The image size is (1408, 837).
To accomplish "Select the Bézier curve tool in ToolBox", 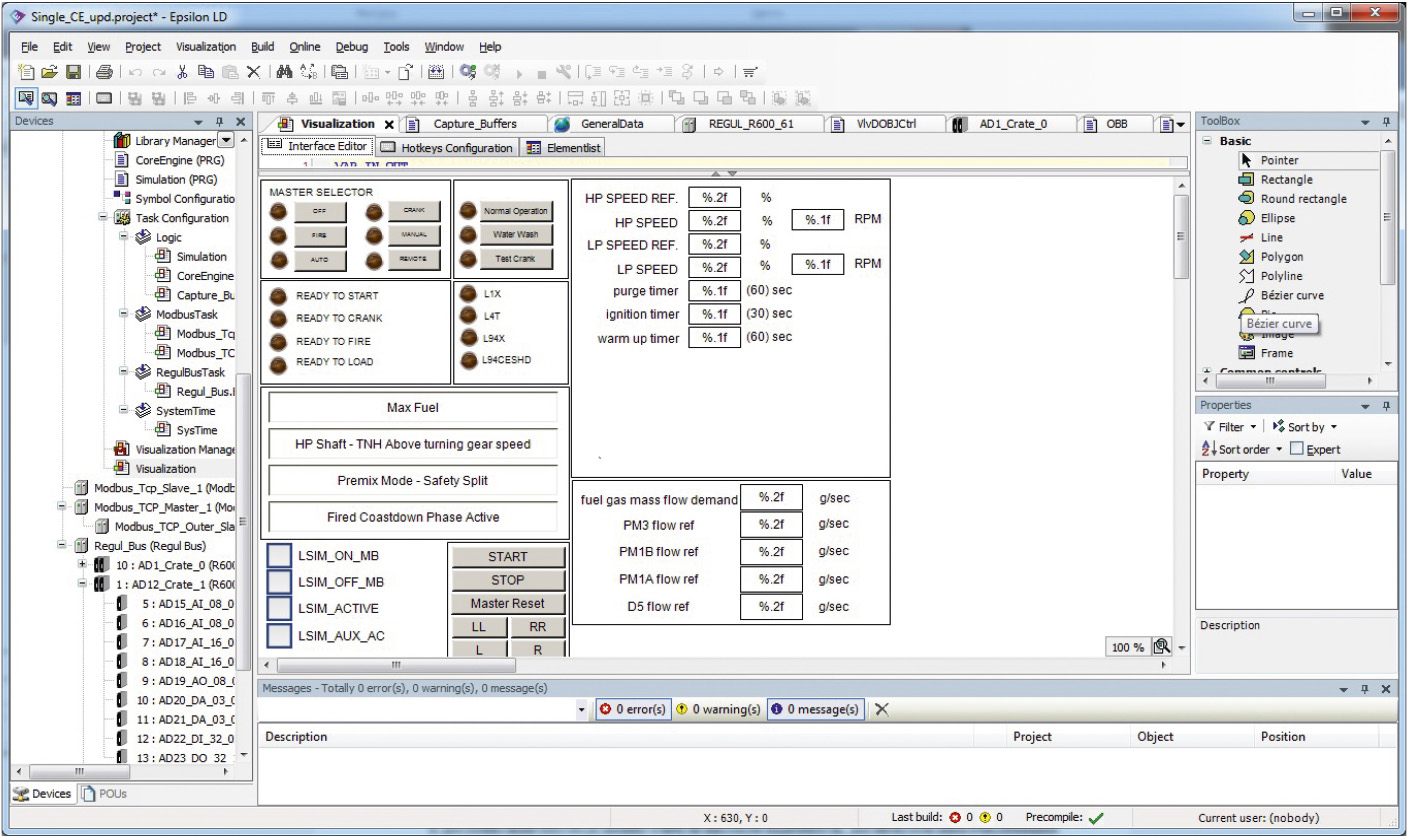I will pyautogui.click(x=1292, y=295).
